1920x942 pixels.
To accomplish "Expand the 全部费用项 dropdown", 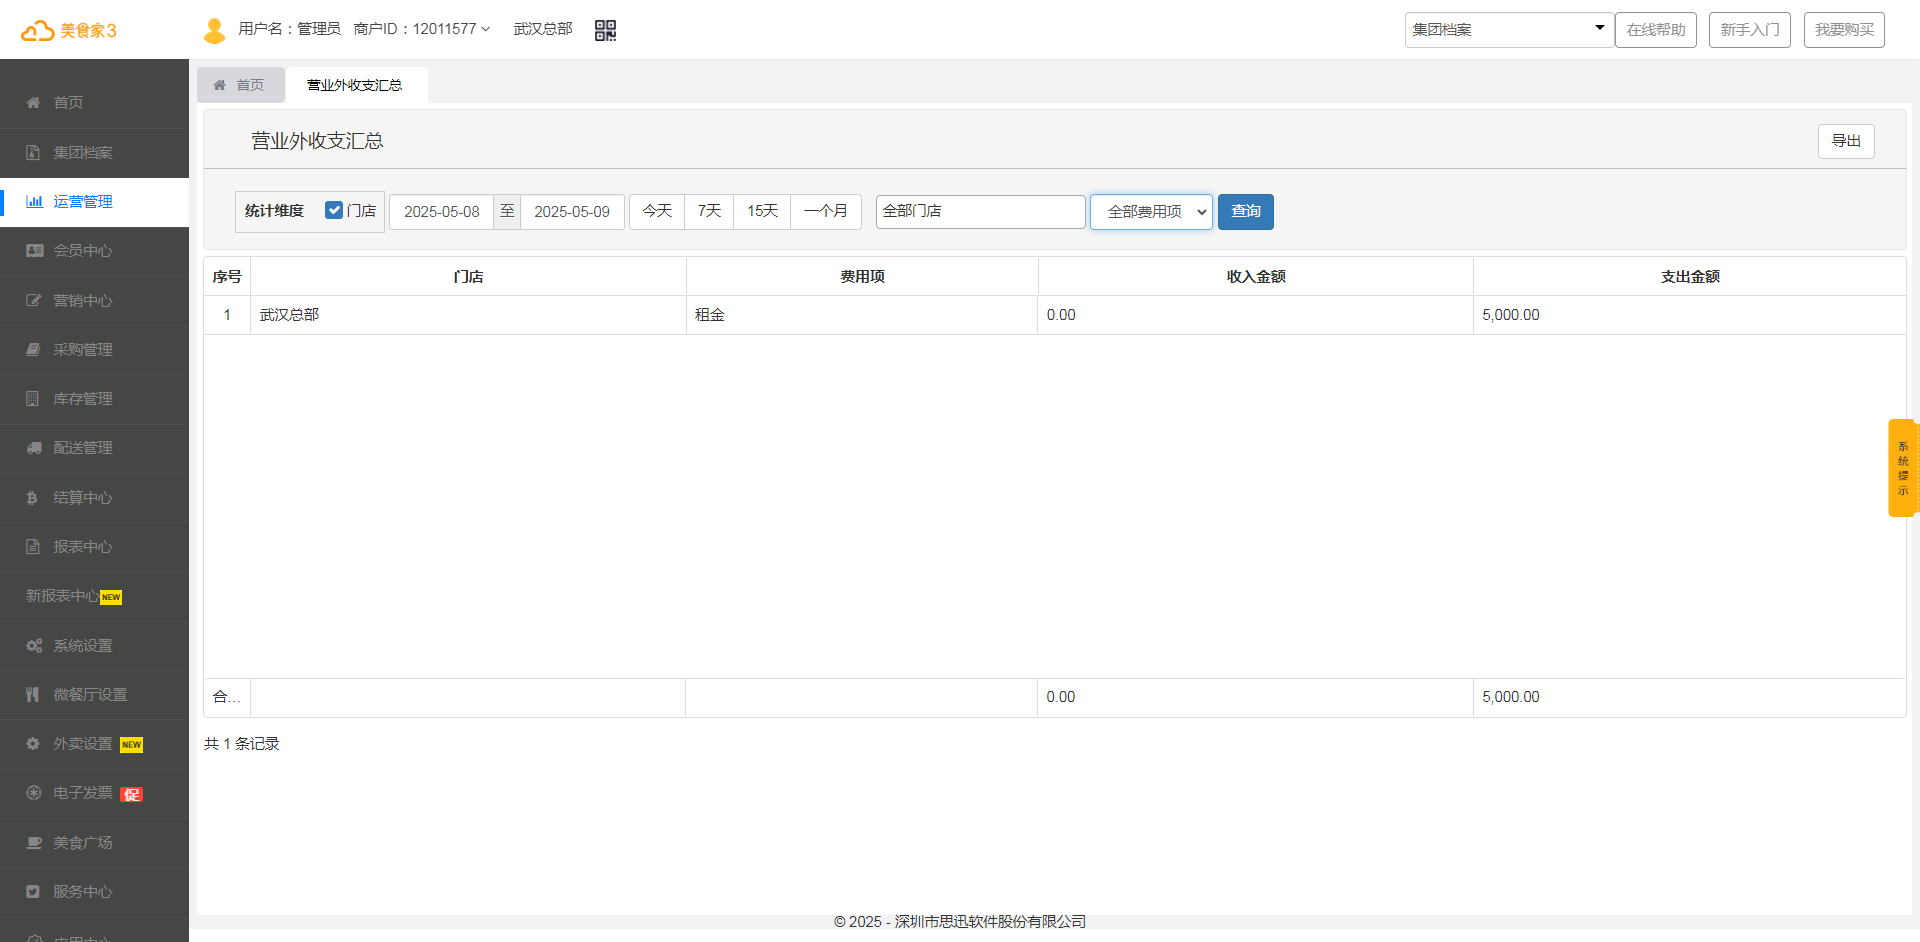I will 1151,212.
